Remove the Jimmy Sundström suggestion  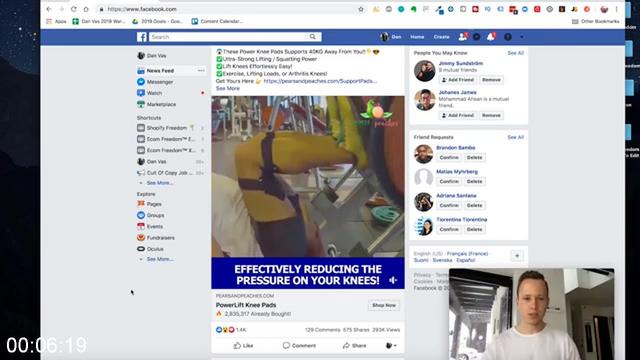click(491, 80)
